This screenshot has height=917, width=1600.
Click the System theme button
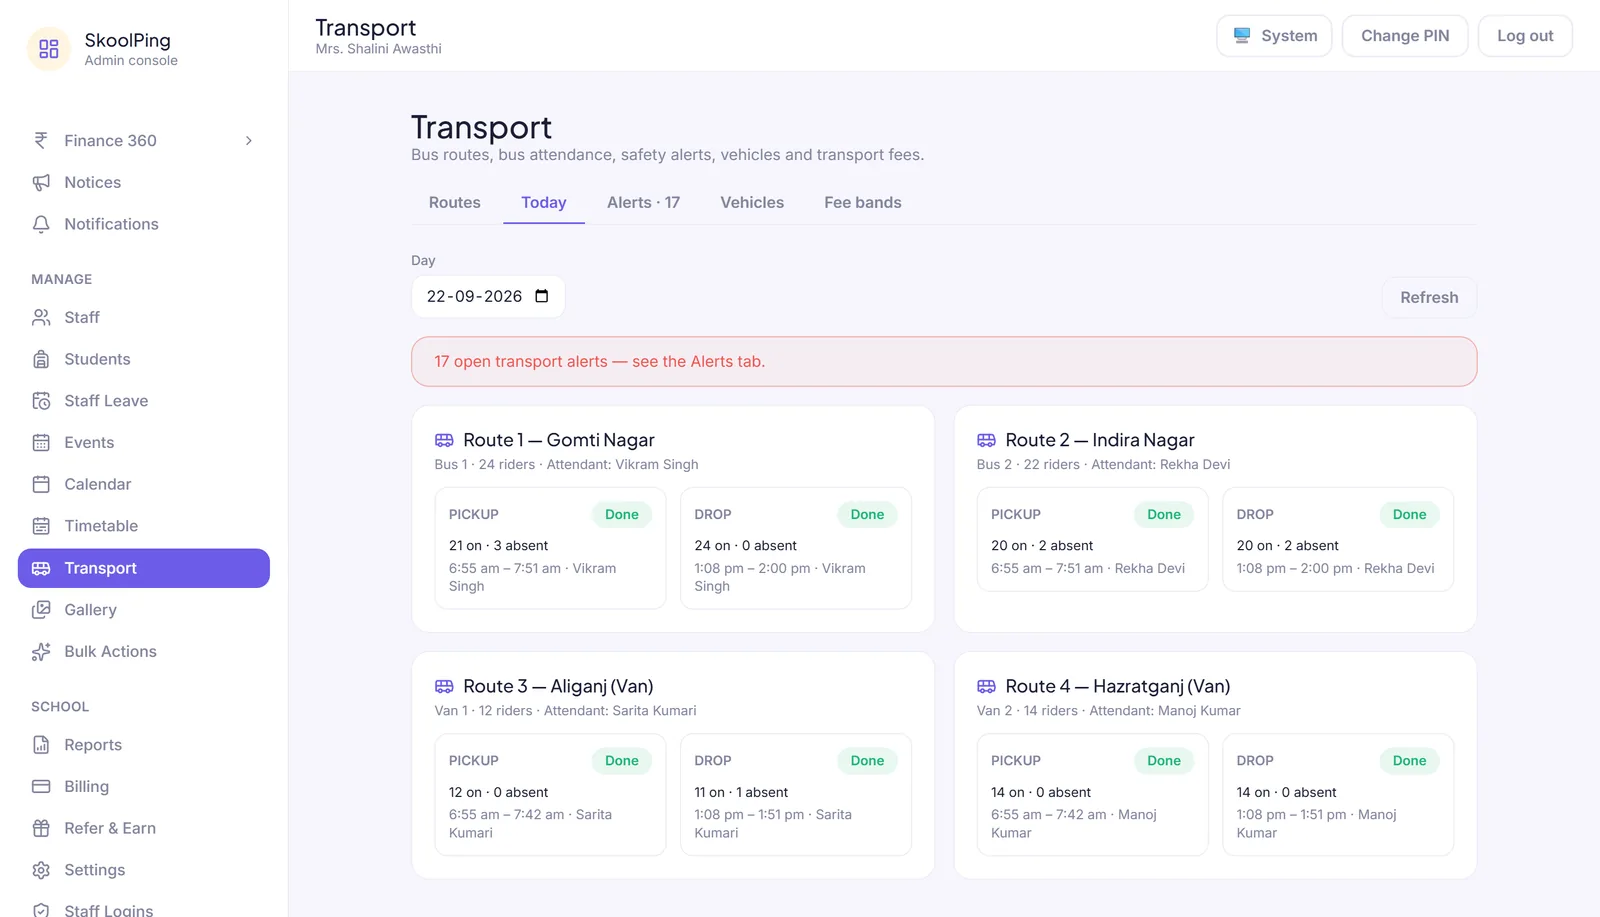[x=1274, y=36]
